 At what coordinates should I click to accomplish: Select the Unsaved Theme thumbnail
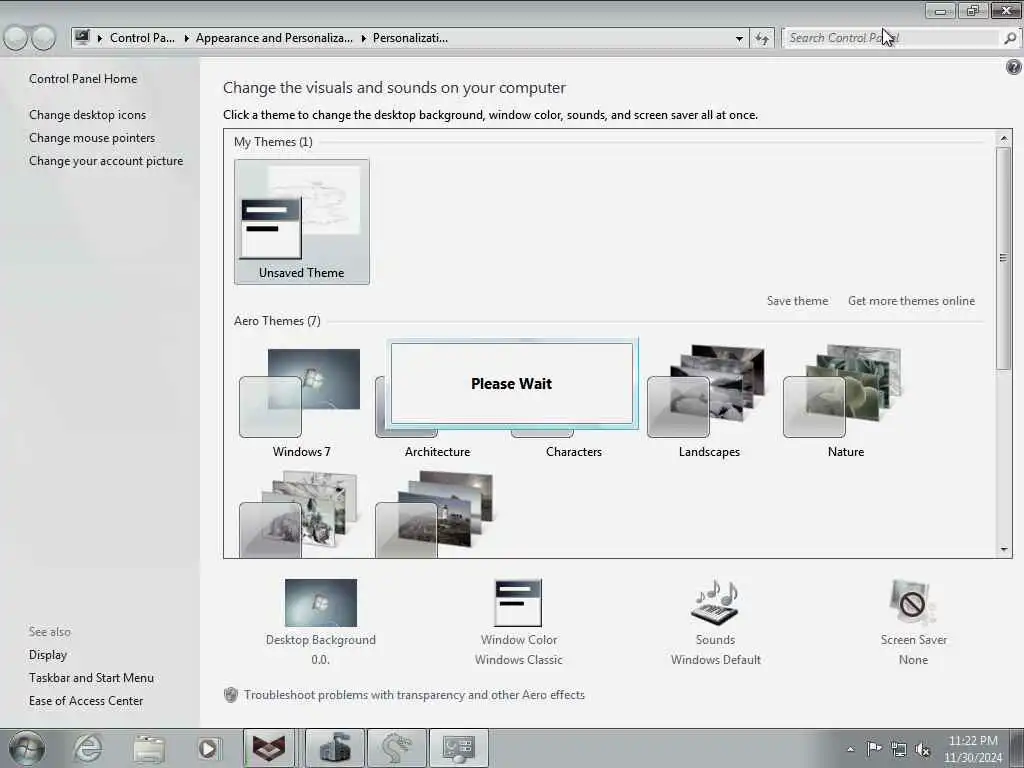point(302,221)
